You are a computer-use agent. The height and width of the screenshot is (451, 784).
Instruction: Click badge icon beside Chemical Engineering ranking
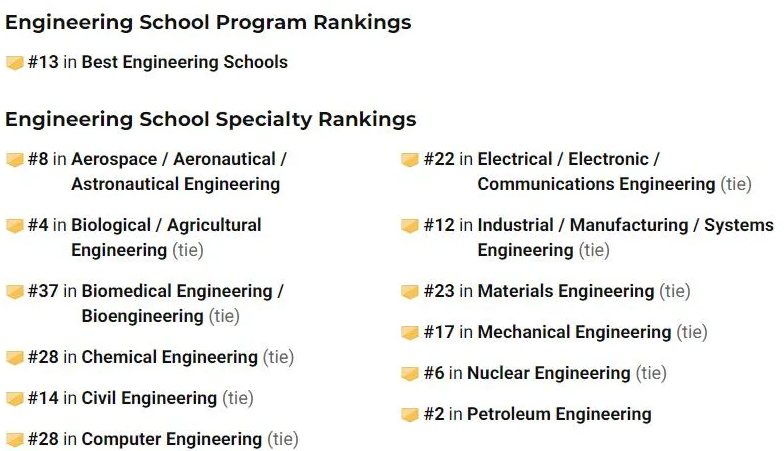15,358
